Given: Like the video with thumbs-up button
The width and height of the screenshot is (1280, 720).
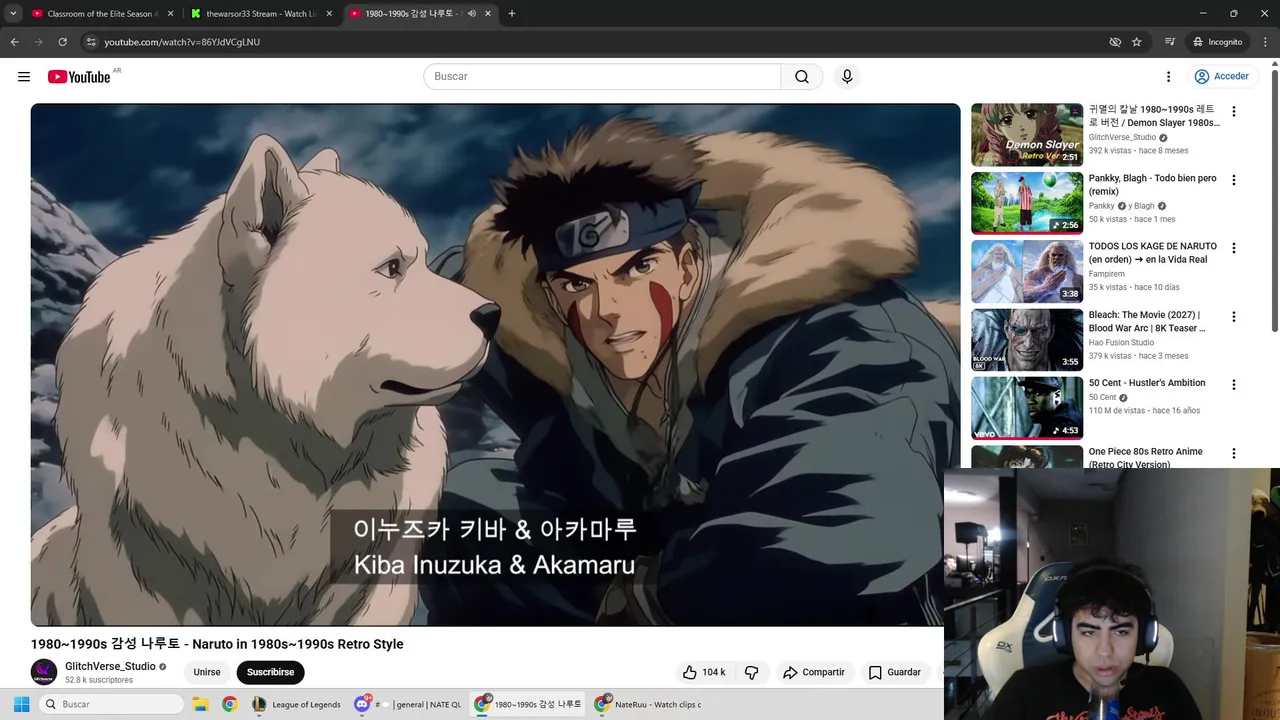Looking at the screenshot, I should pos(704,672).
